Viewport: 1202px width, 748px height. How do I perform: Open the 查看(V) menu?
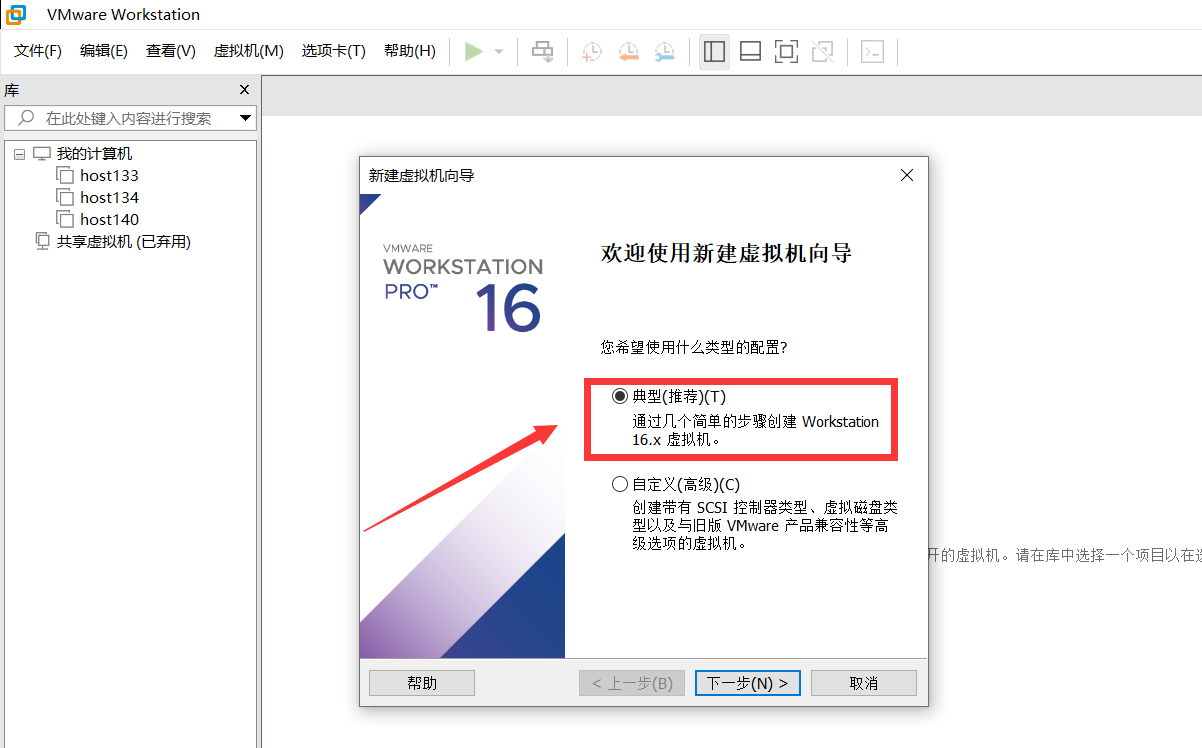click(171, 51)
